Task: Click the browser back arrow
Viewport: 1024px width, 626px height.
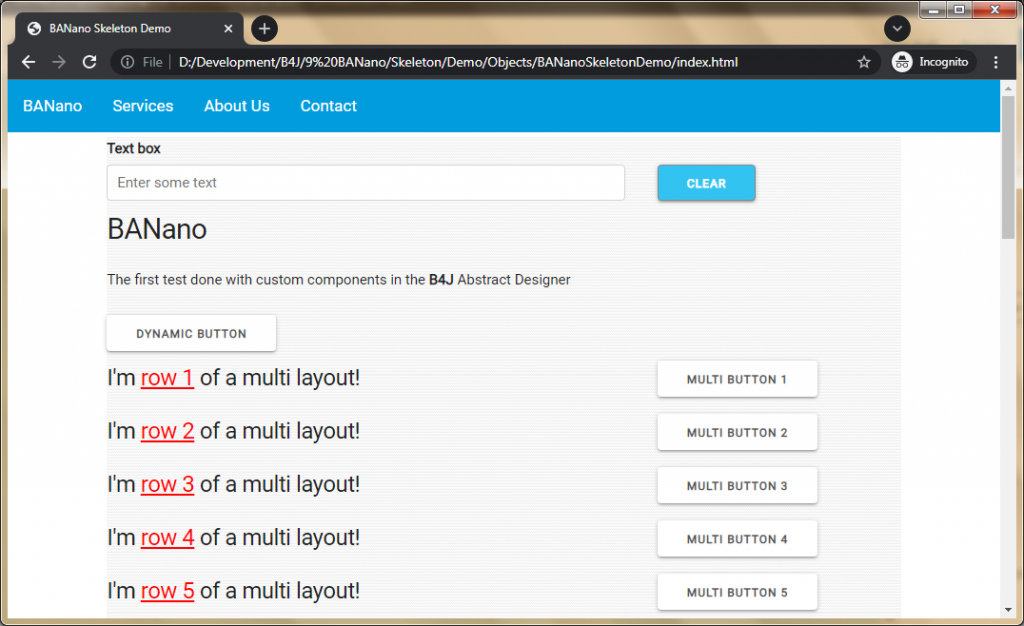Action: tap(28, 62)
